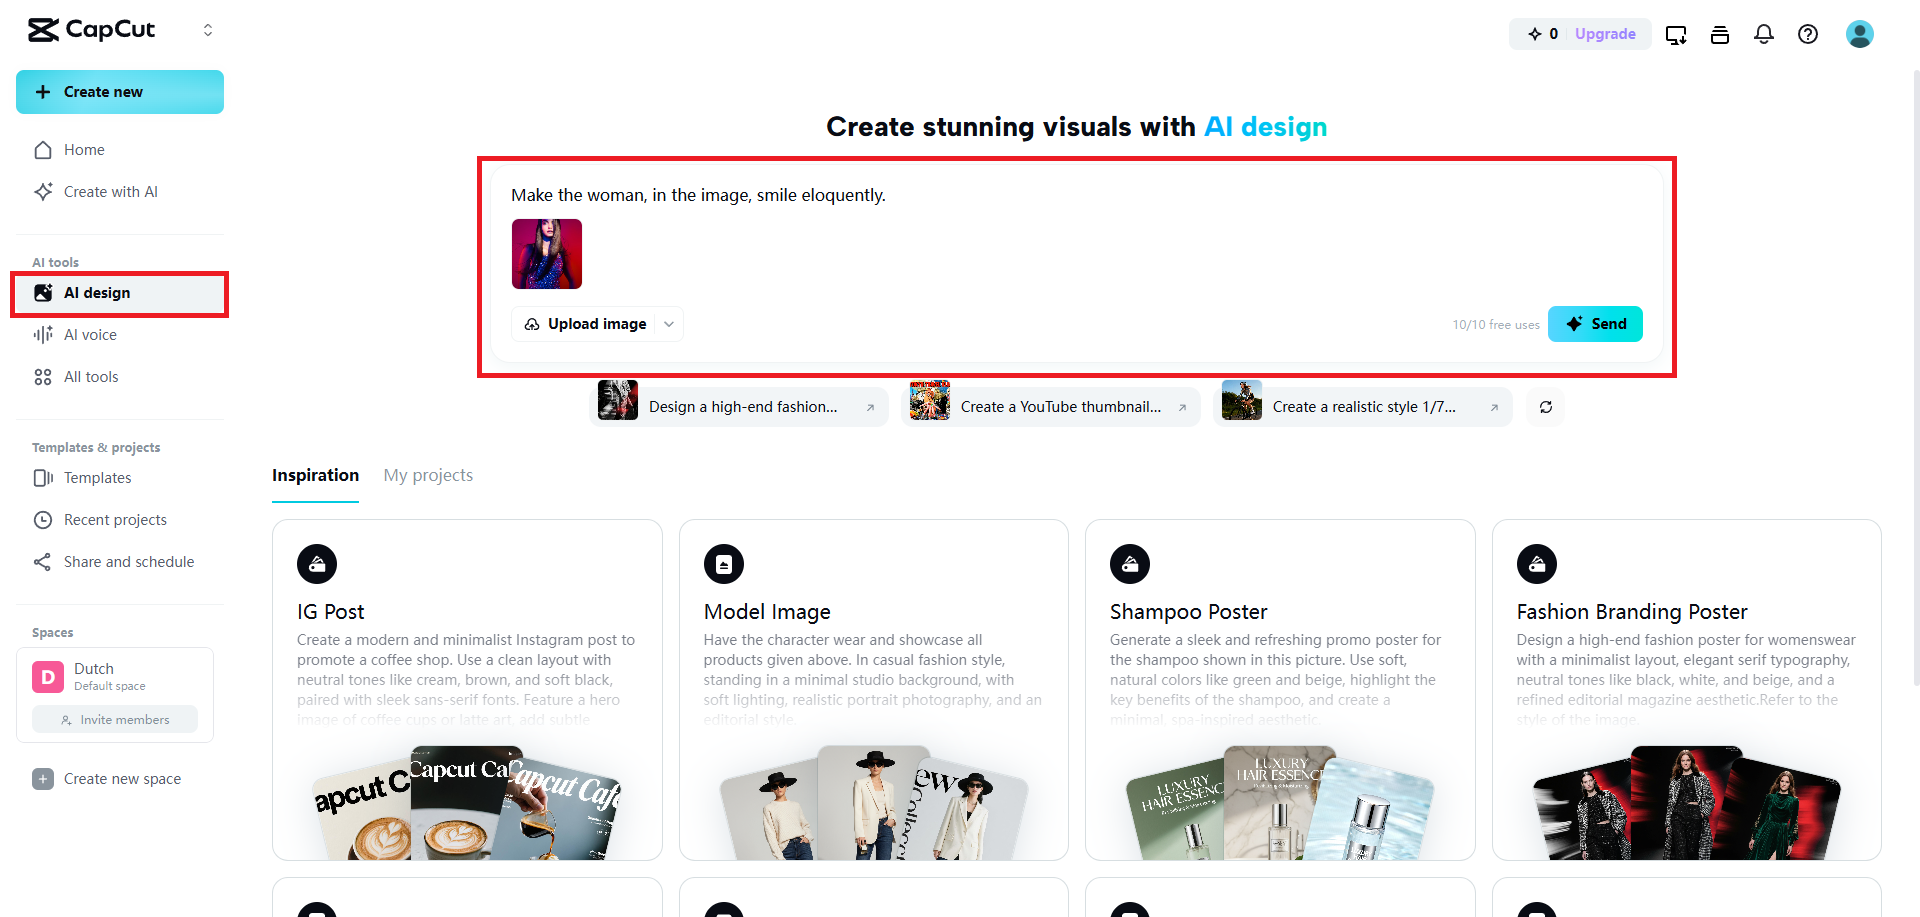Click the screen recorder download icon

(1676, 33)
